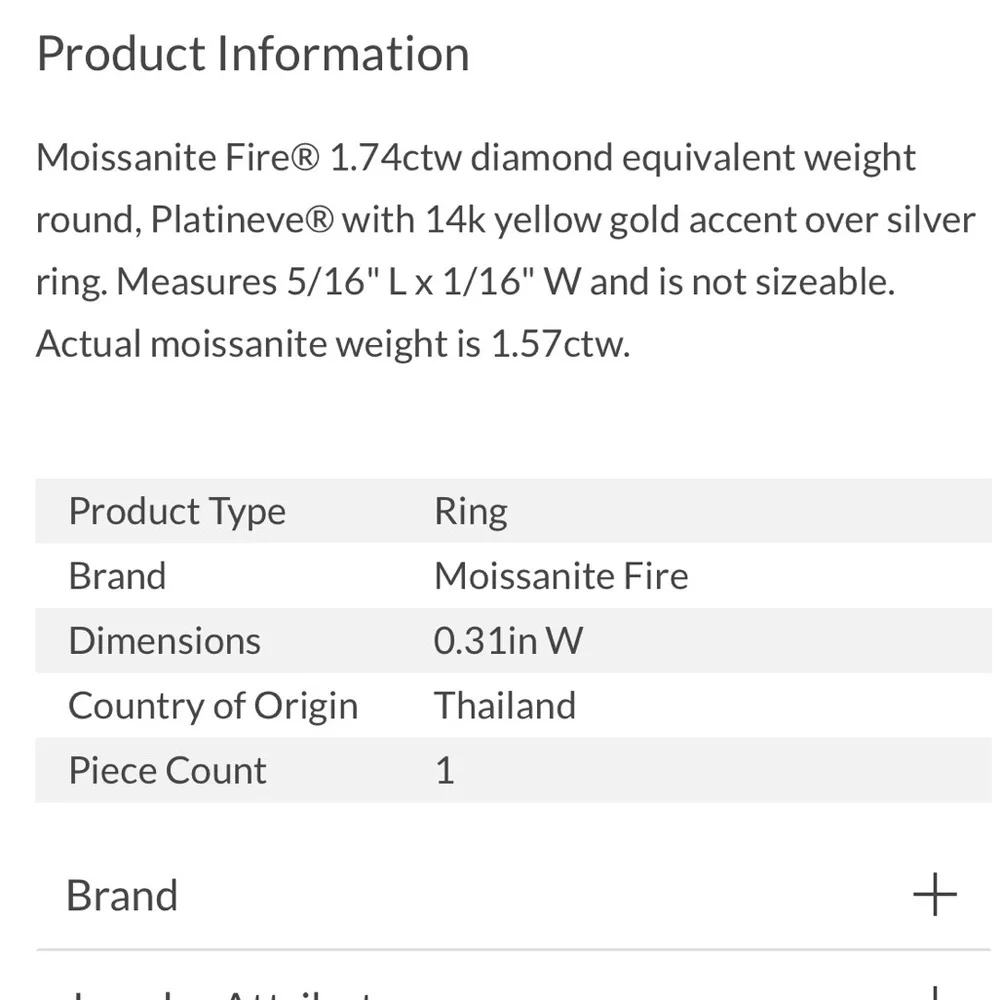Click the Brand label in the table
Screen dimensions: 1000x1000
(x=117, y=576)
